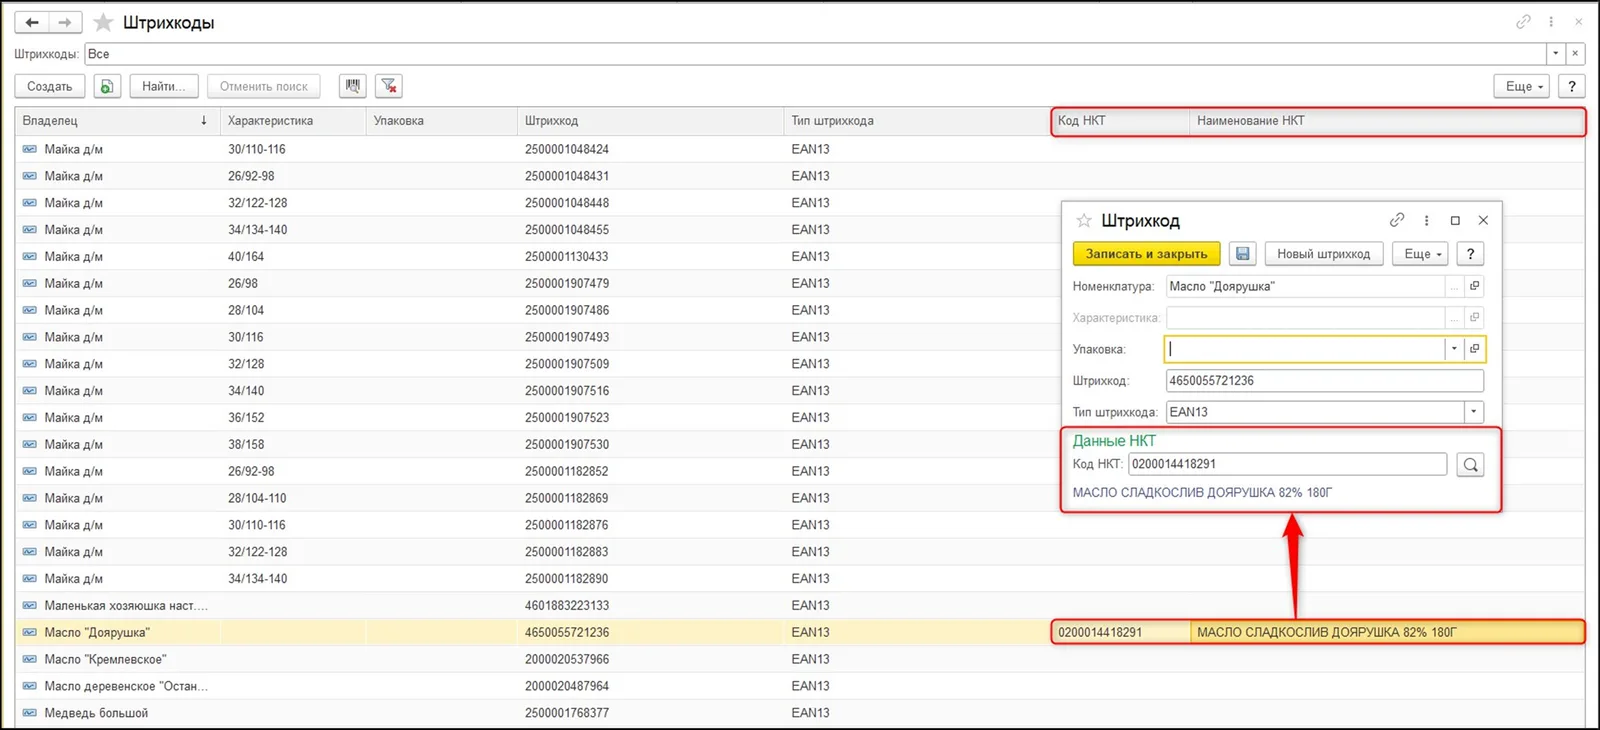Clear filter with the funnel icon
This screenshot has height=730, width=1600.
tap(389, 86)
